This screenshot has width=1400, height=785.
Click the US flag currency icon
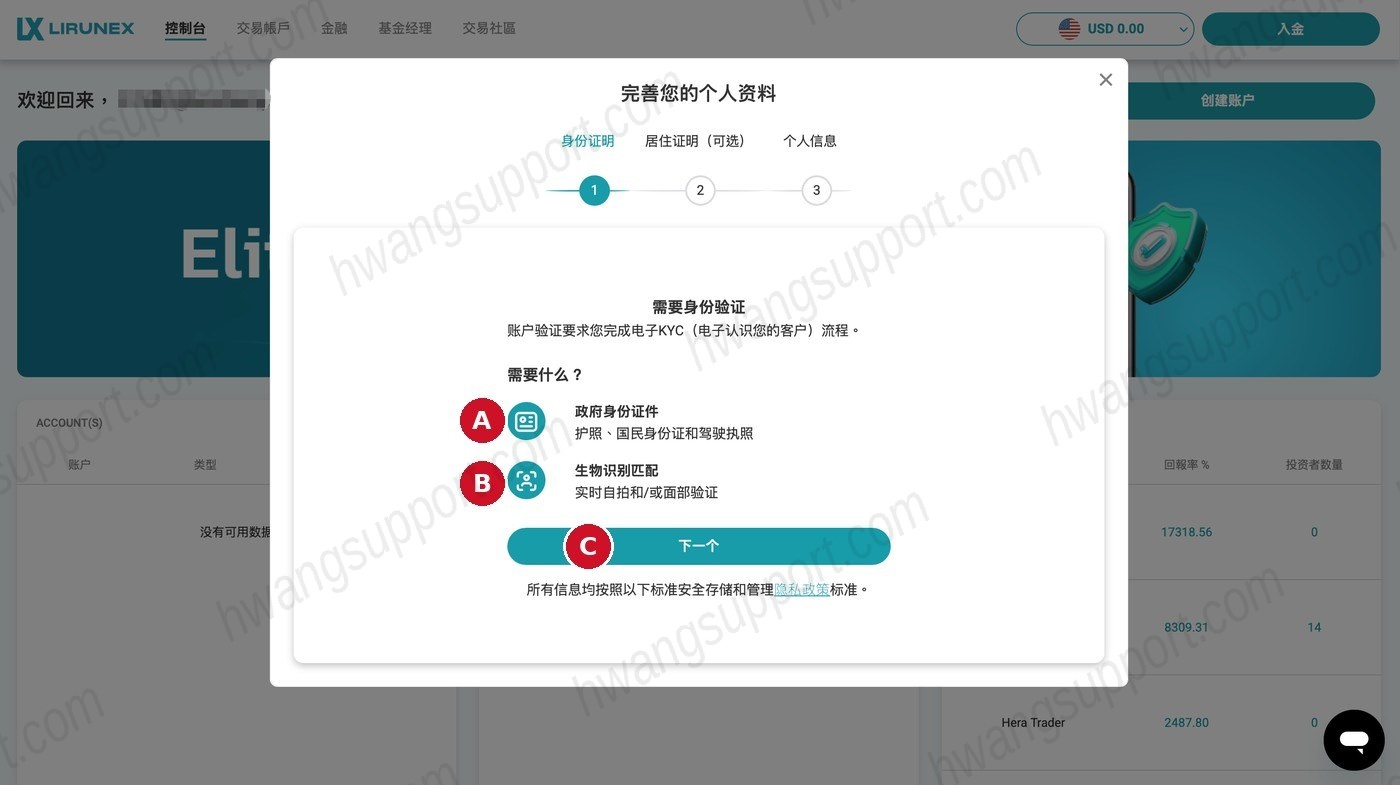(x=1069, y=29)
